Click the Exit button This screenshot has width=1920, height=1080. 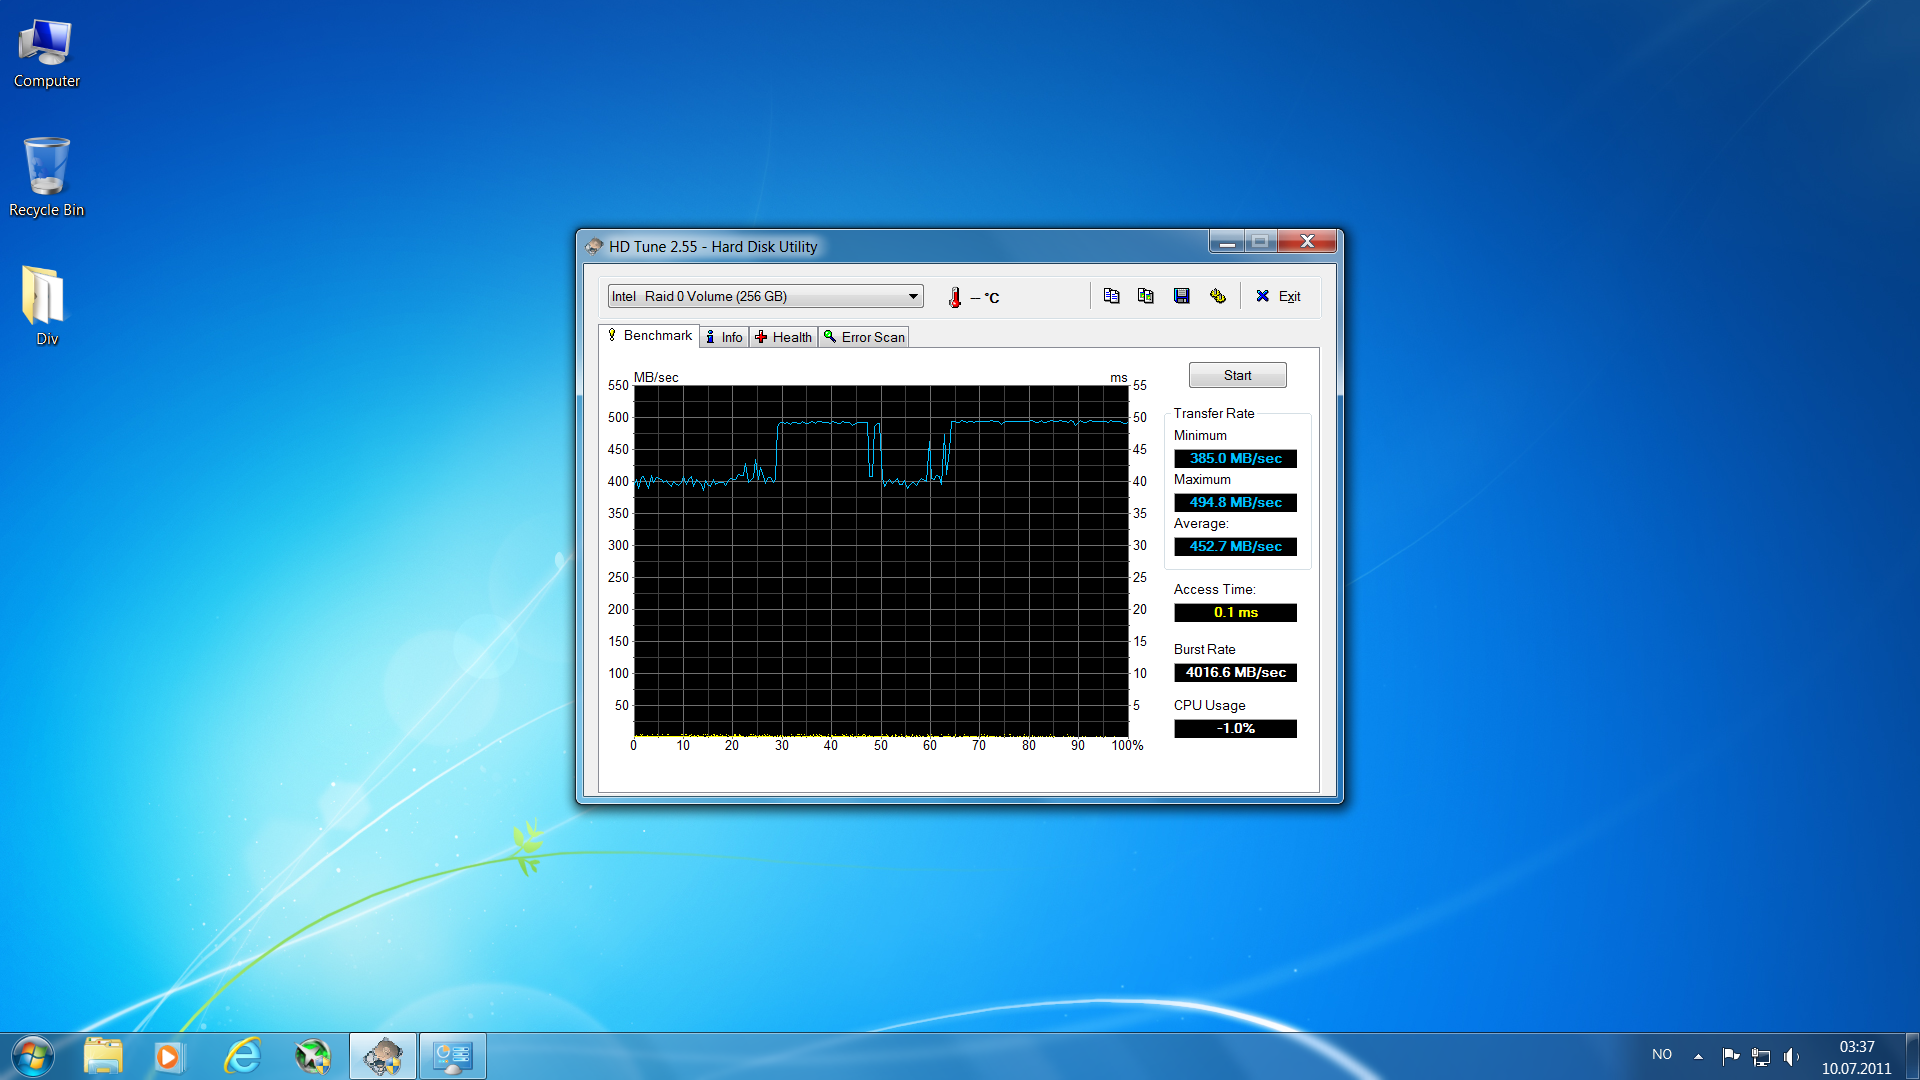(1278, 296)
